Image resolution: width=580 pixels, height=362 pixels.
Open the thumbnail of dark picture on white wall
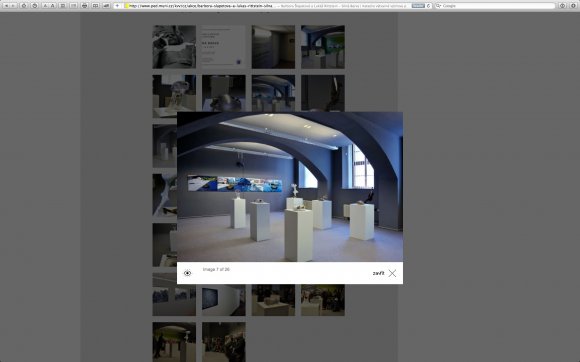click(x=223, y=300)
